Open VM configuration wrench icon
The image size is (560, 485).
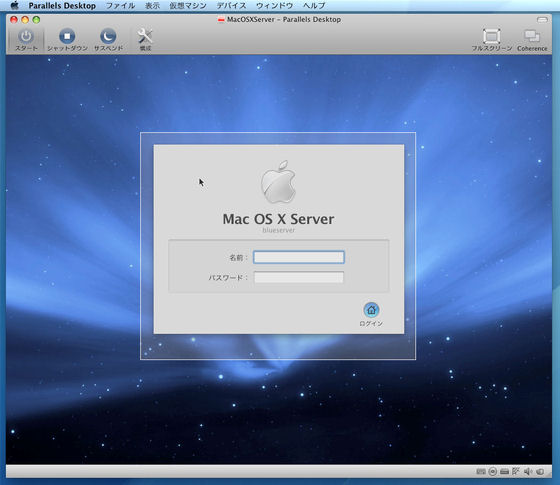click(x=145, y=36)
